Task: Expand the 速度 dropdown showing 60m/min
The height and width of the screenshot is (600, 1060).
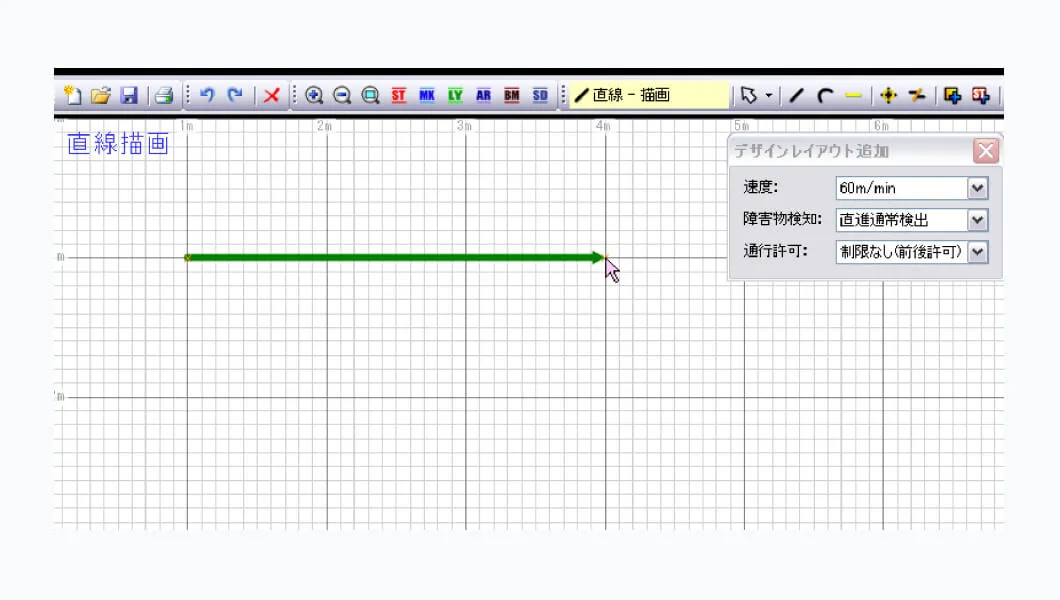Action: point(977,188)
